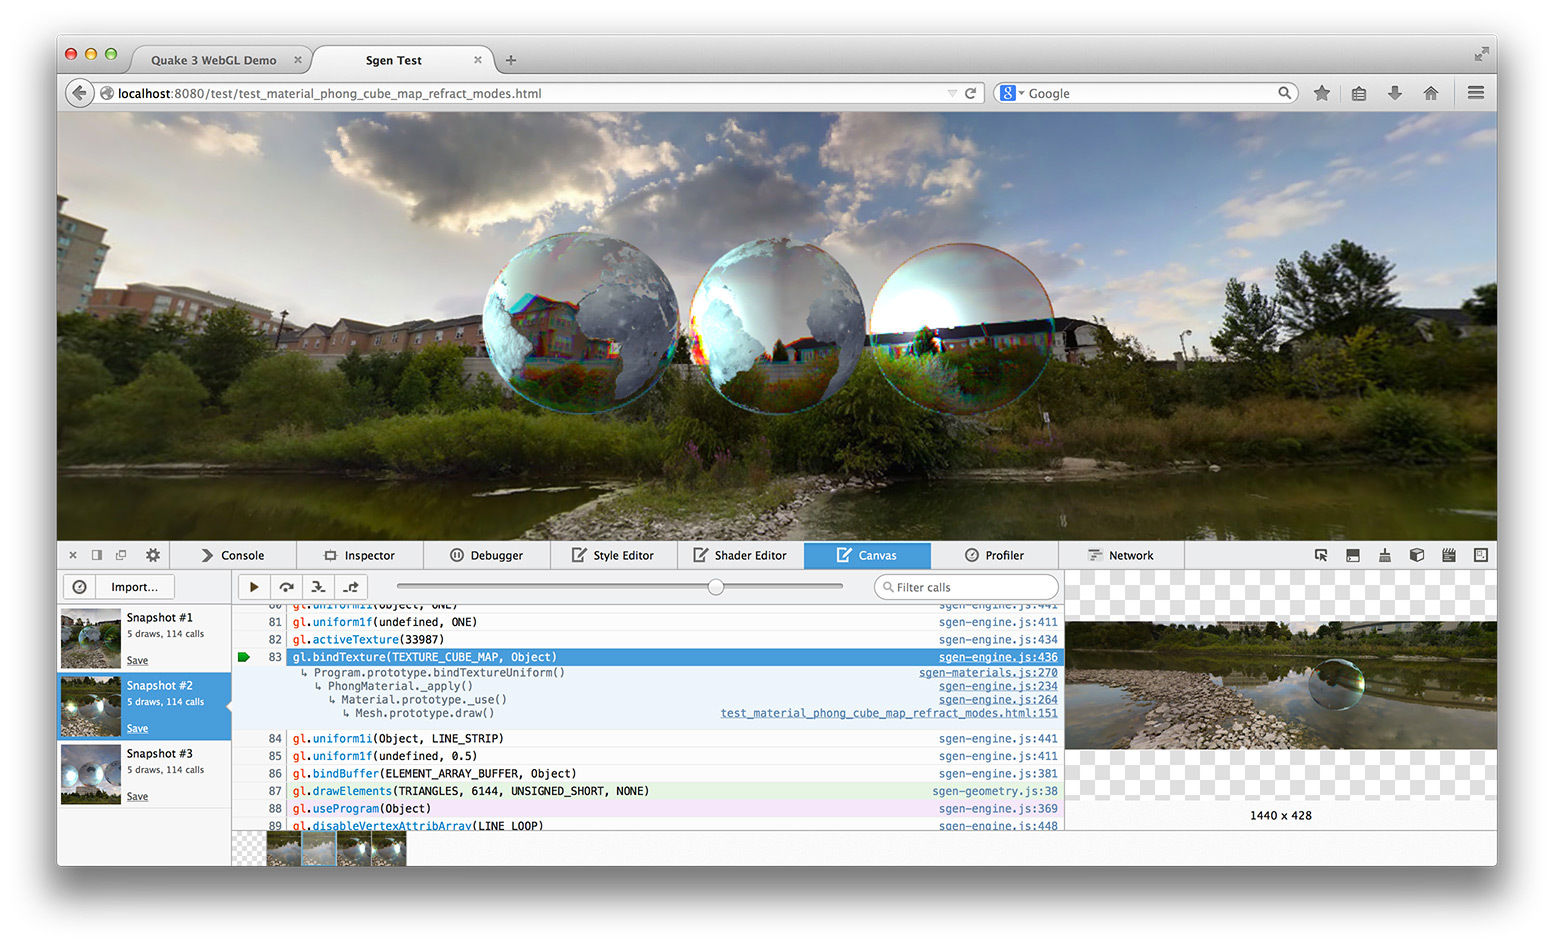Screen dimensions: 1554x945
Task: Toggle the paint flashing brush icon
Action: click(1385, 555)
